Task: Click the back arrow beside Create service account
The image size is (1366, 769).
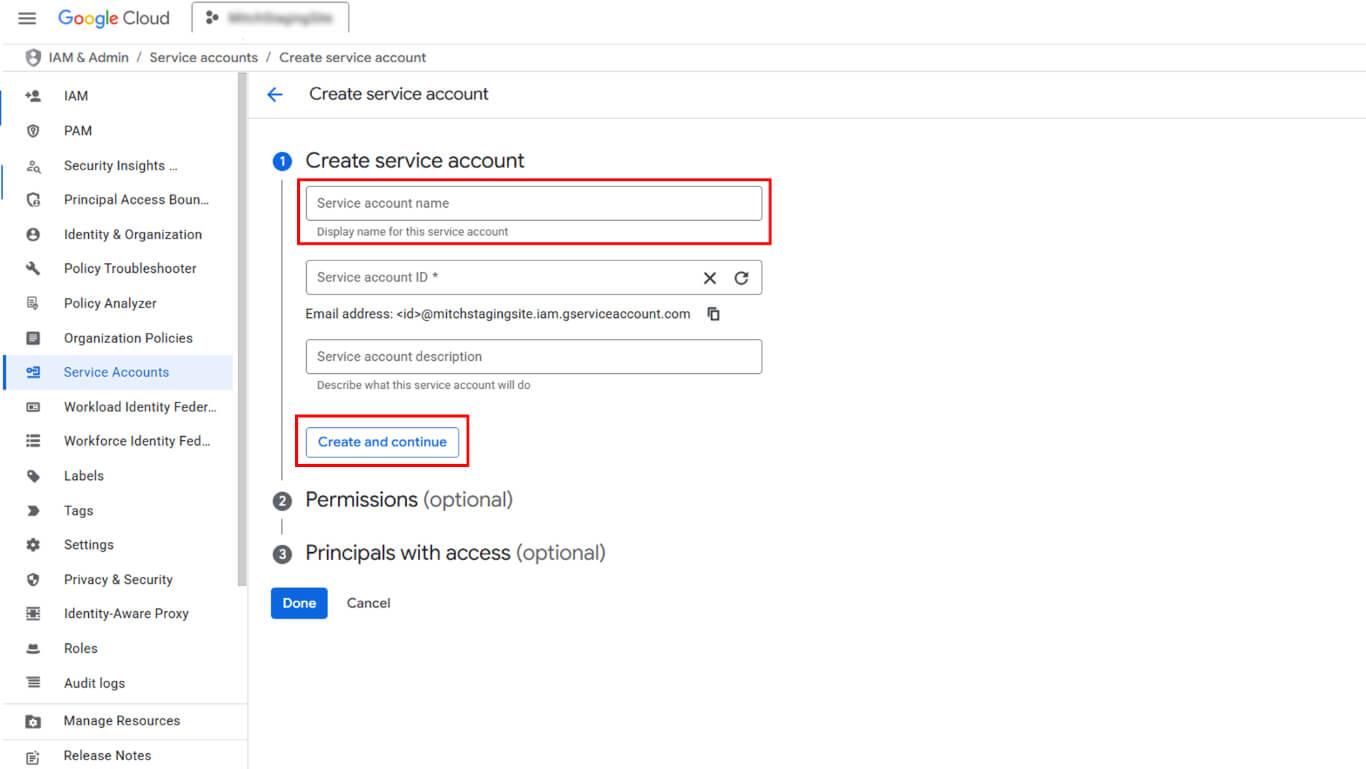Action: pos(275,94)
